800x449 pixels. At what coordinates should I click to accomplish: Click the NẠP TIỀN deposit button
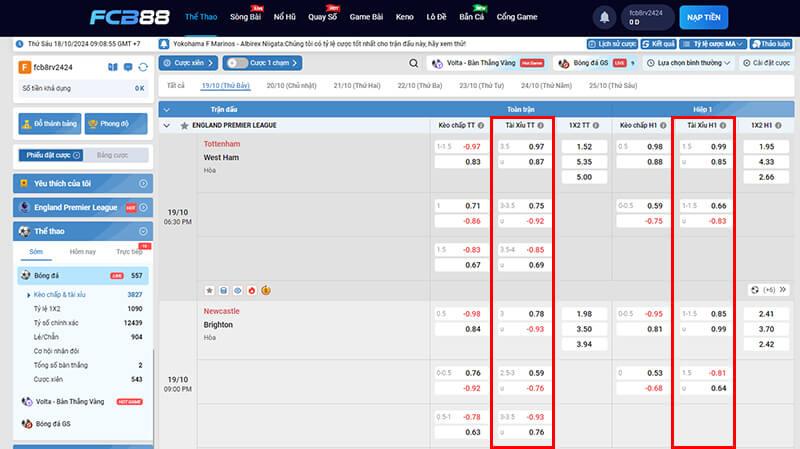click(x=703, y=18)
